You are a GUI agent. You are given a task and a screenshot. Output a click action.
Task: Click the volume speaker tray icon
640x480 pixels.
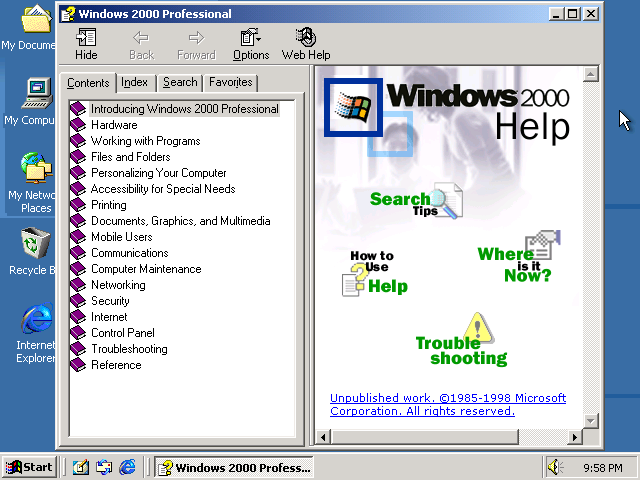tap(555, 467)
